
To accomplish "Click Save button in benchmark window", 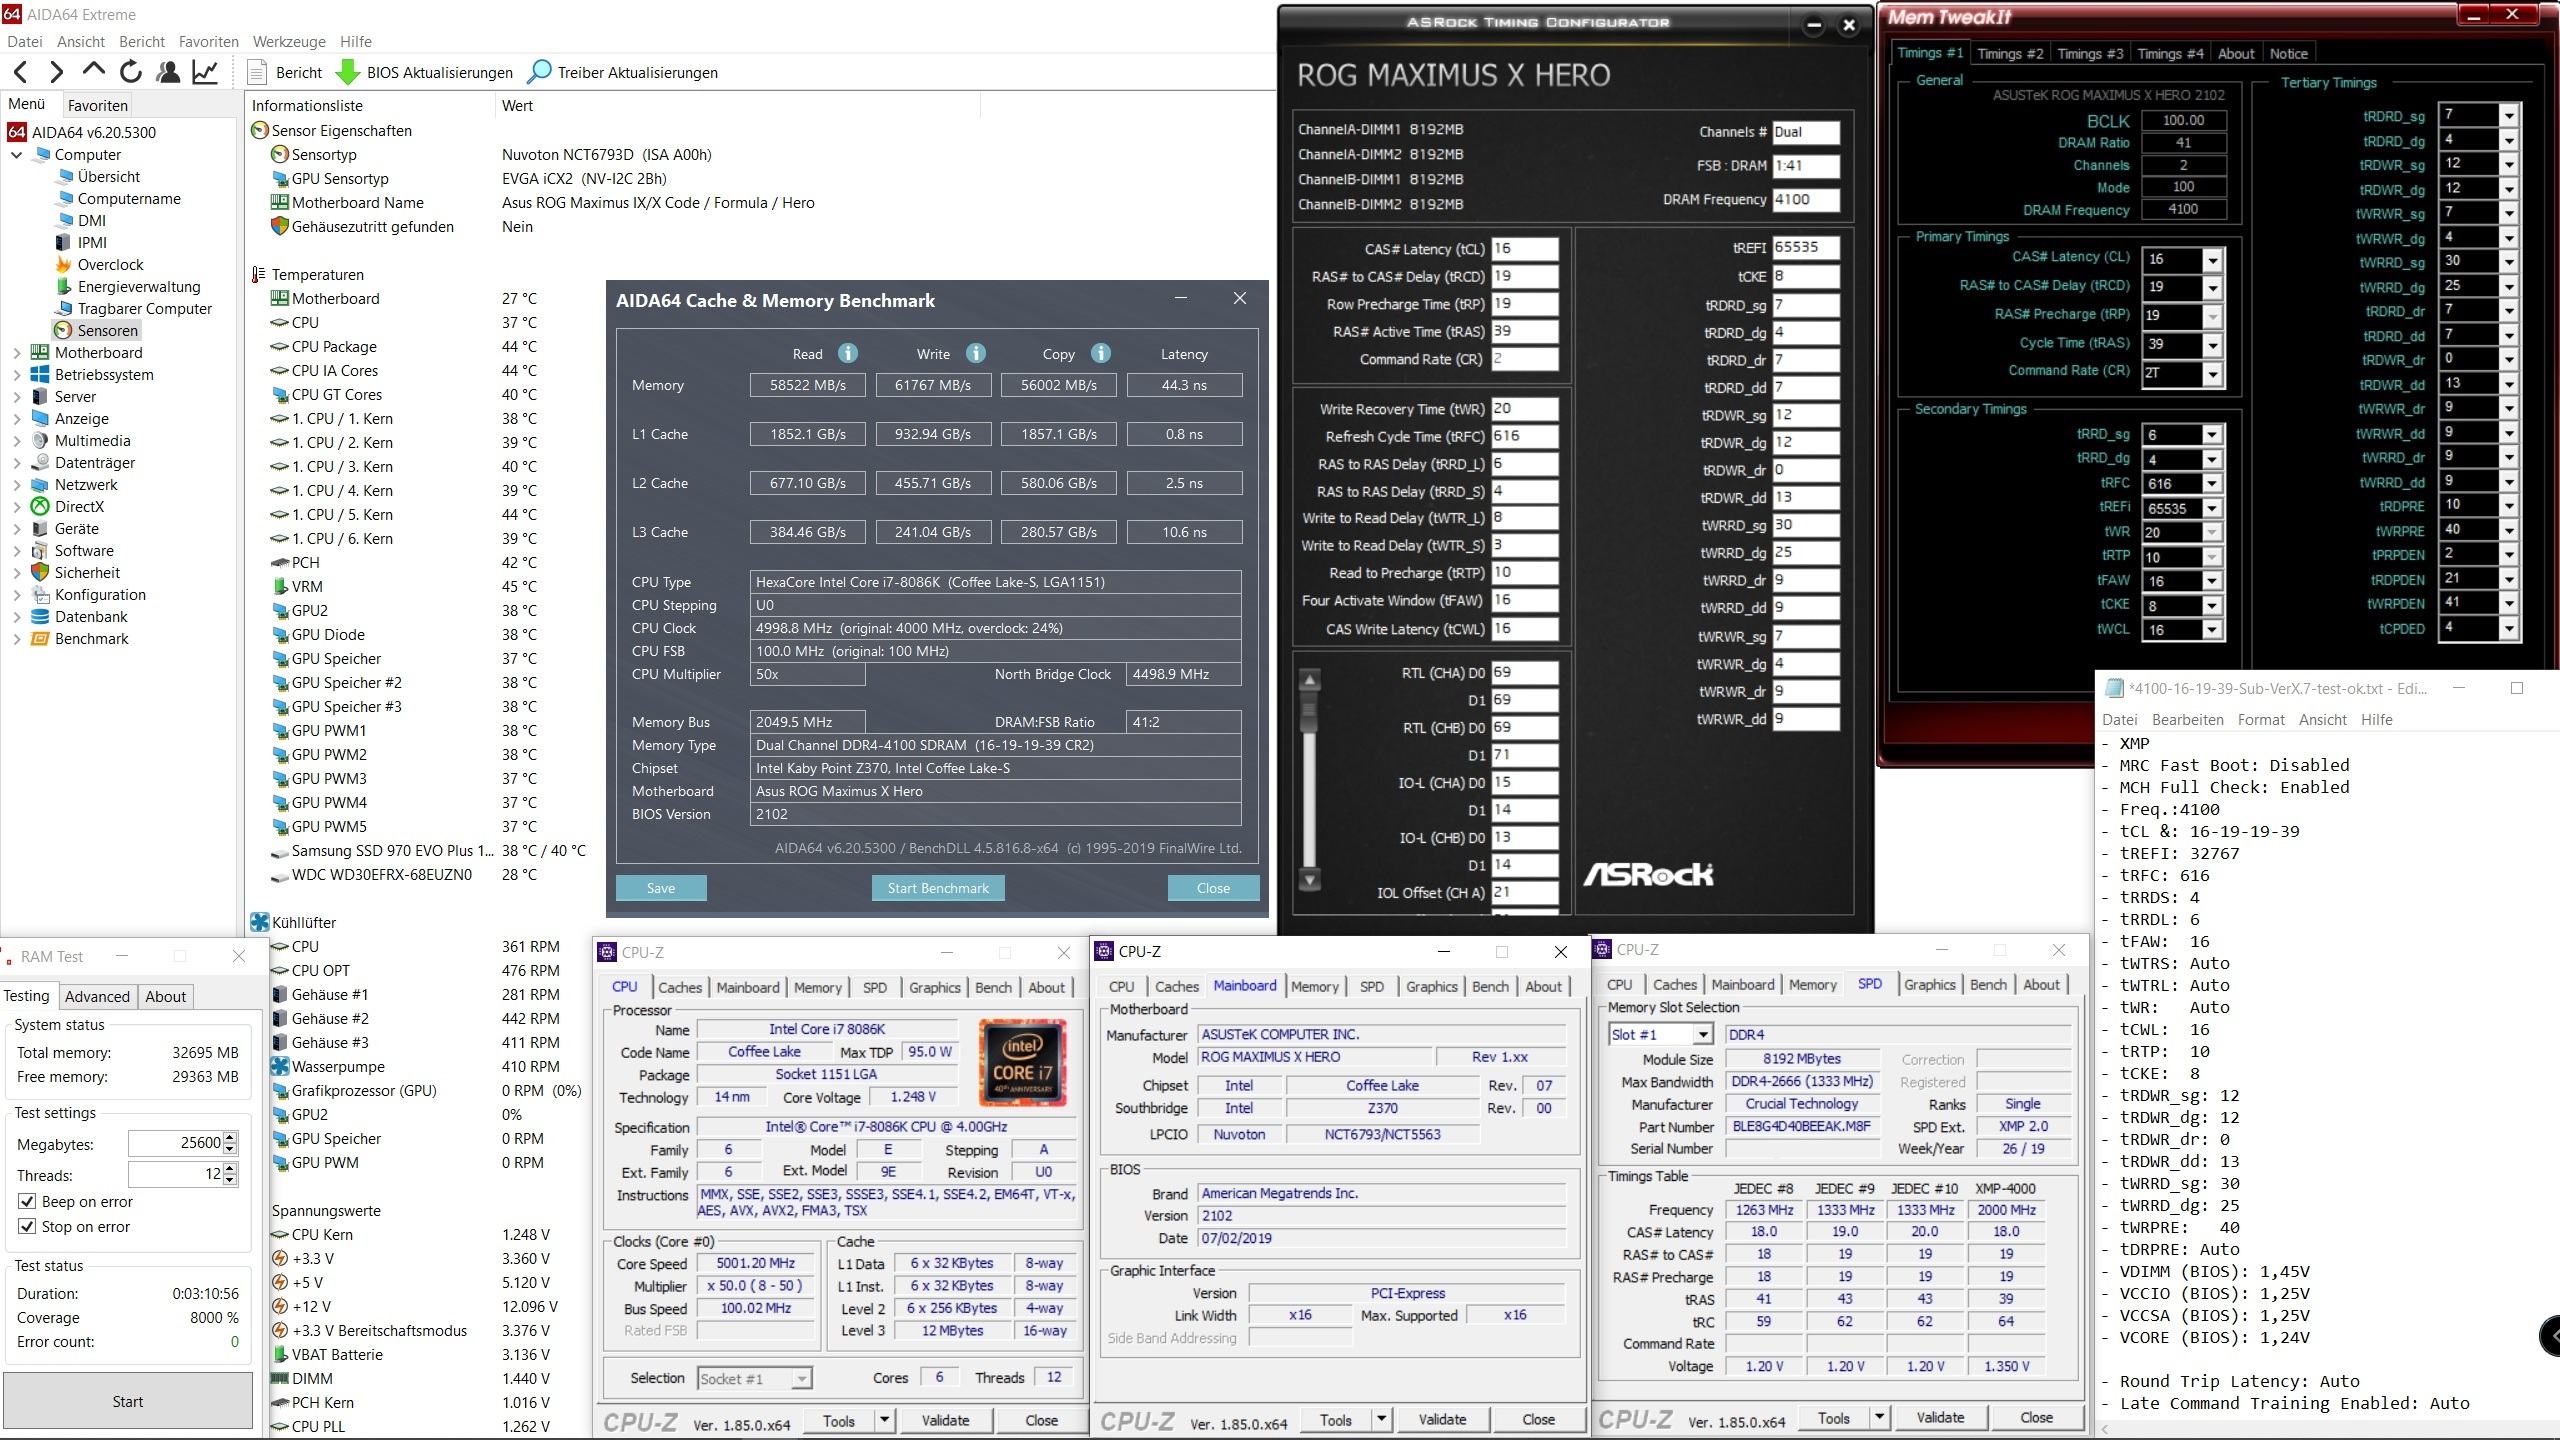I will click(661, 888).
